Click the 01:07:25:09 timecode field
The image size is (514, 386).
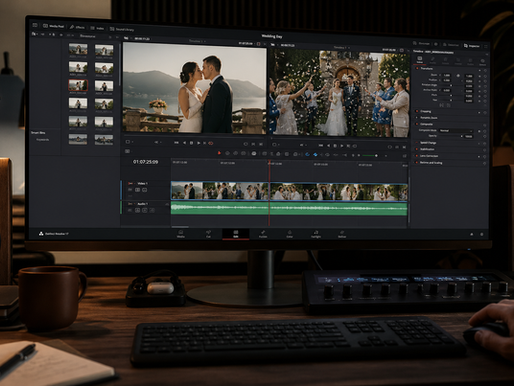tap(146, 162)
